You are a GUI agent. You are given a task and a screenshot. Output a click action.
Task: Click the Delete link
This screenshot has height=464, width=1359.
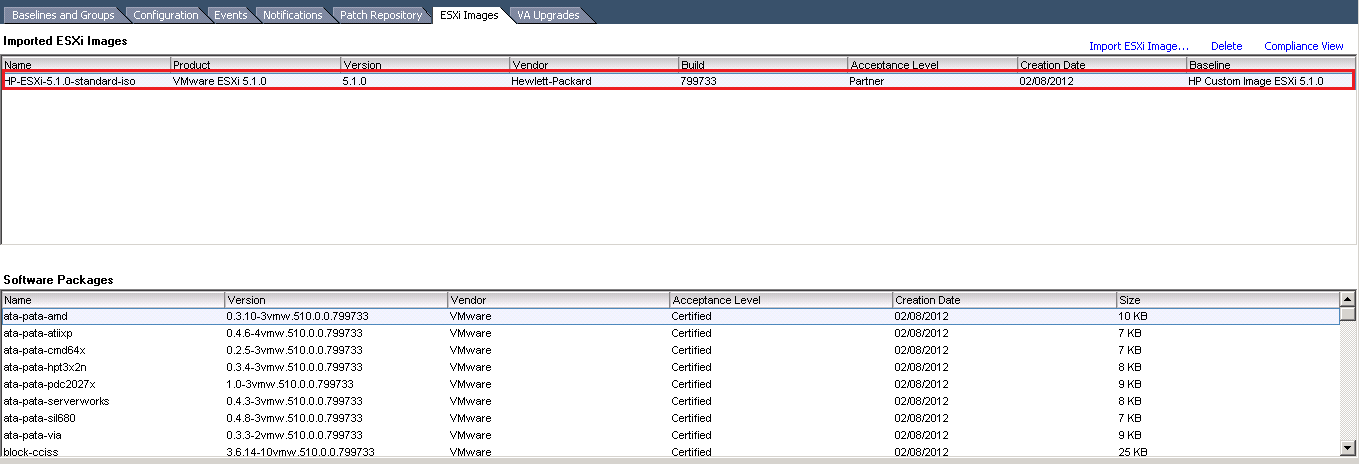1226,46
